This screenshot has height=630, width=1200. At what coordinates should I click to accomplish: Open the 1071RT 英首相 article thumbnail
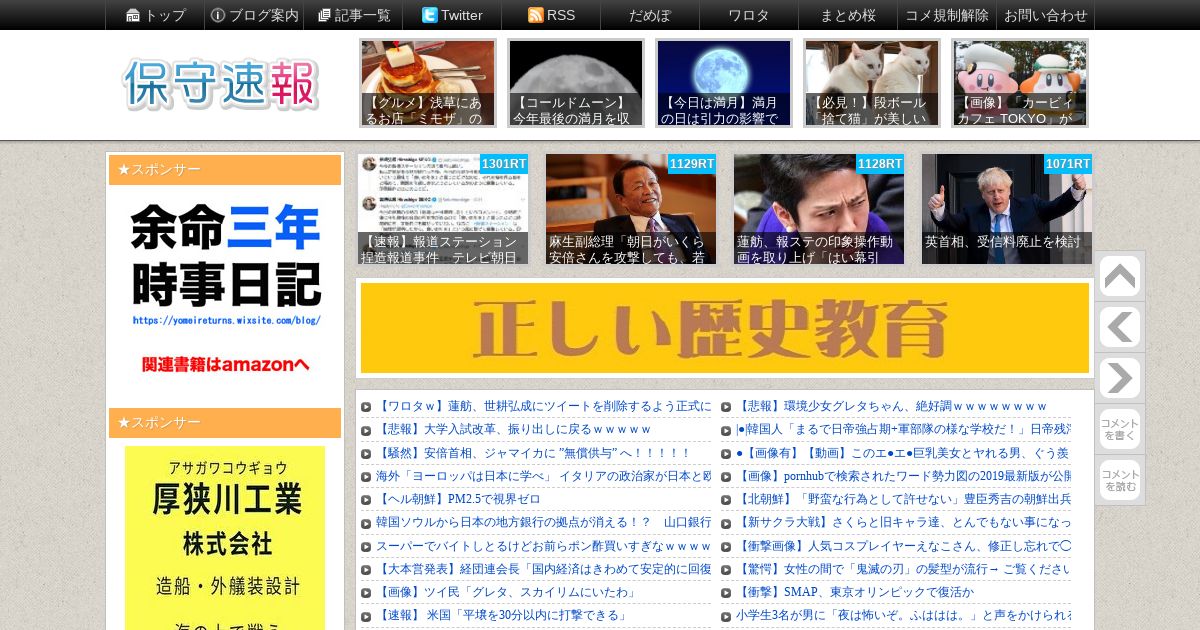1007,209
